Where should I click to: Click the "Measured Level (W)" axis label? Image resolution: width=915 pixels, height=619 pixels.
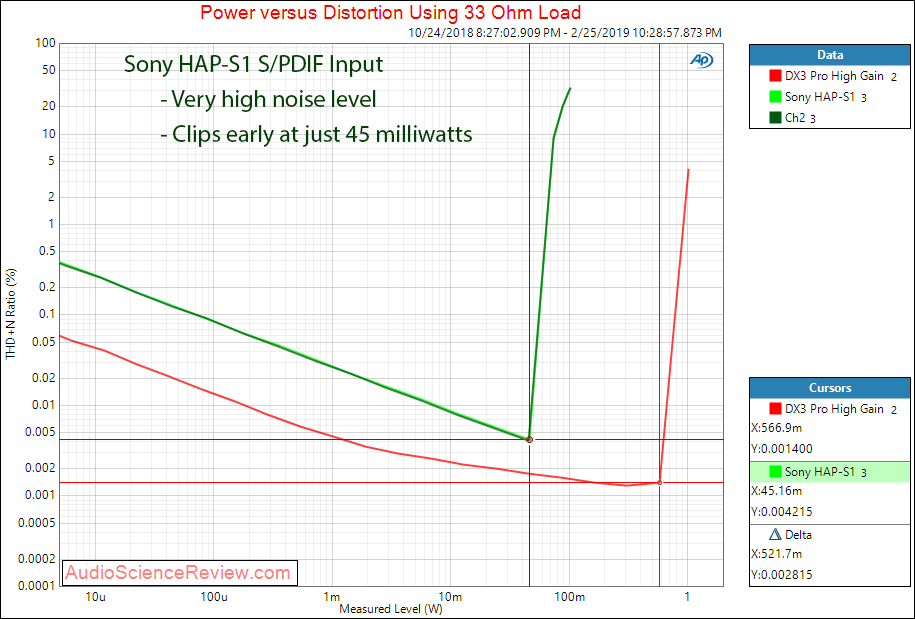click(391, 609)
